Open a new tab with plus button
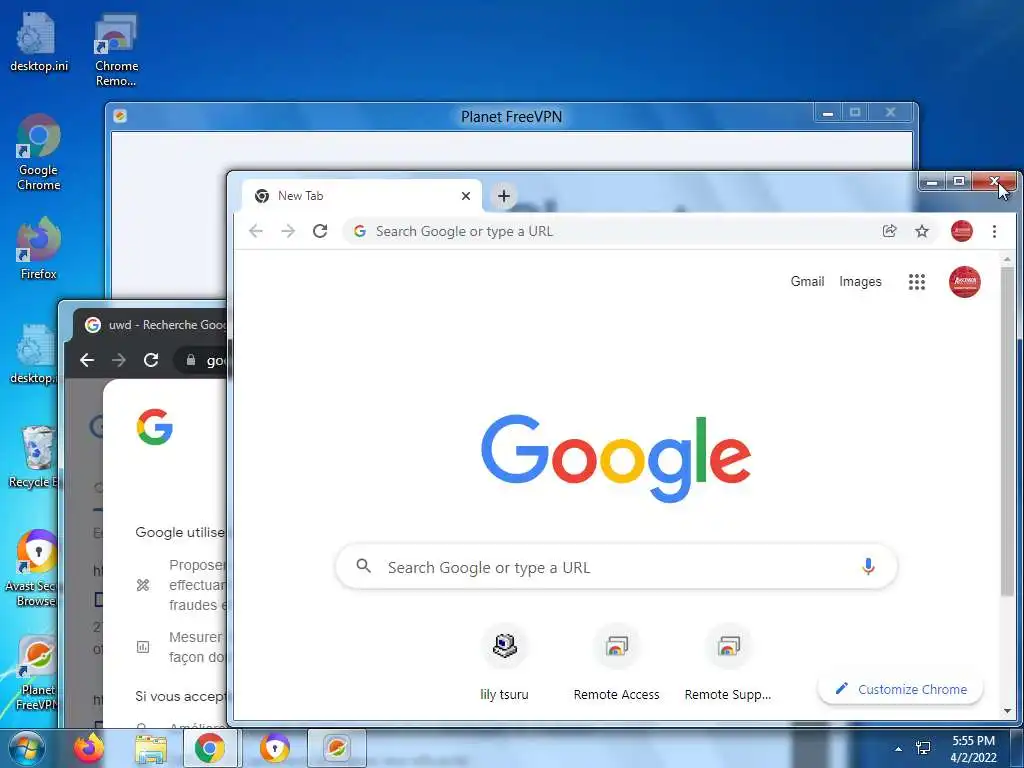This screenshot has height=768, width=1024. coord(504,196)
